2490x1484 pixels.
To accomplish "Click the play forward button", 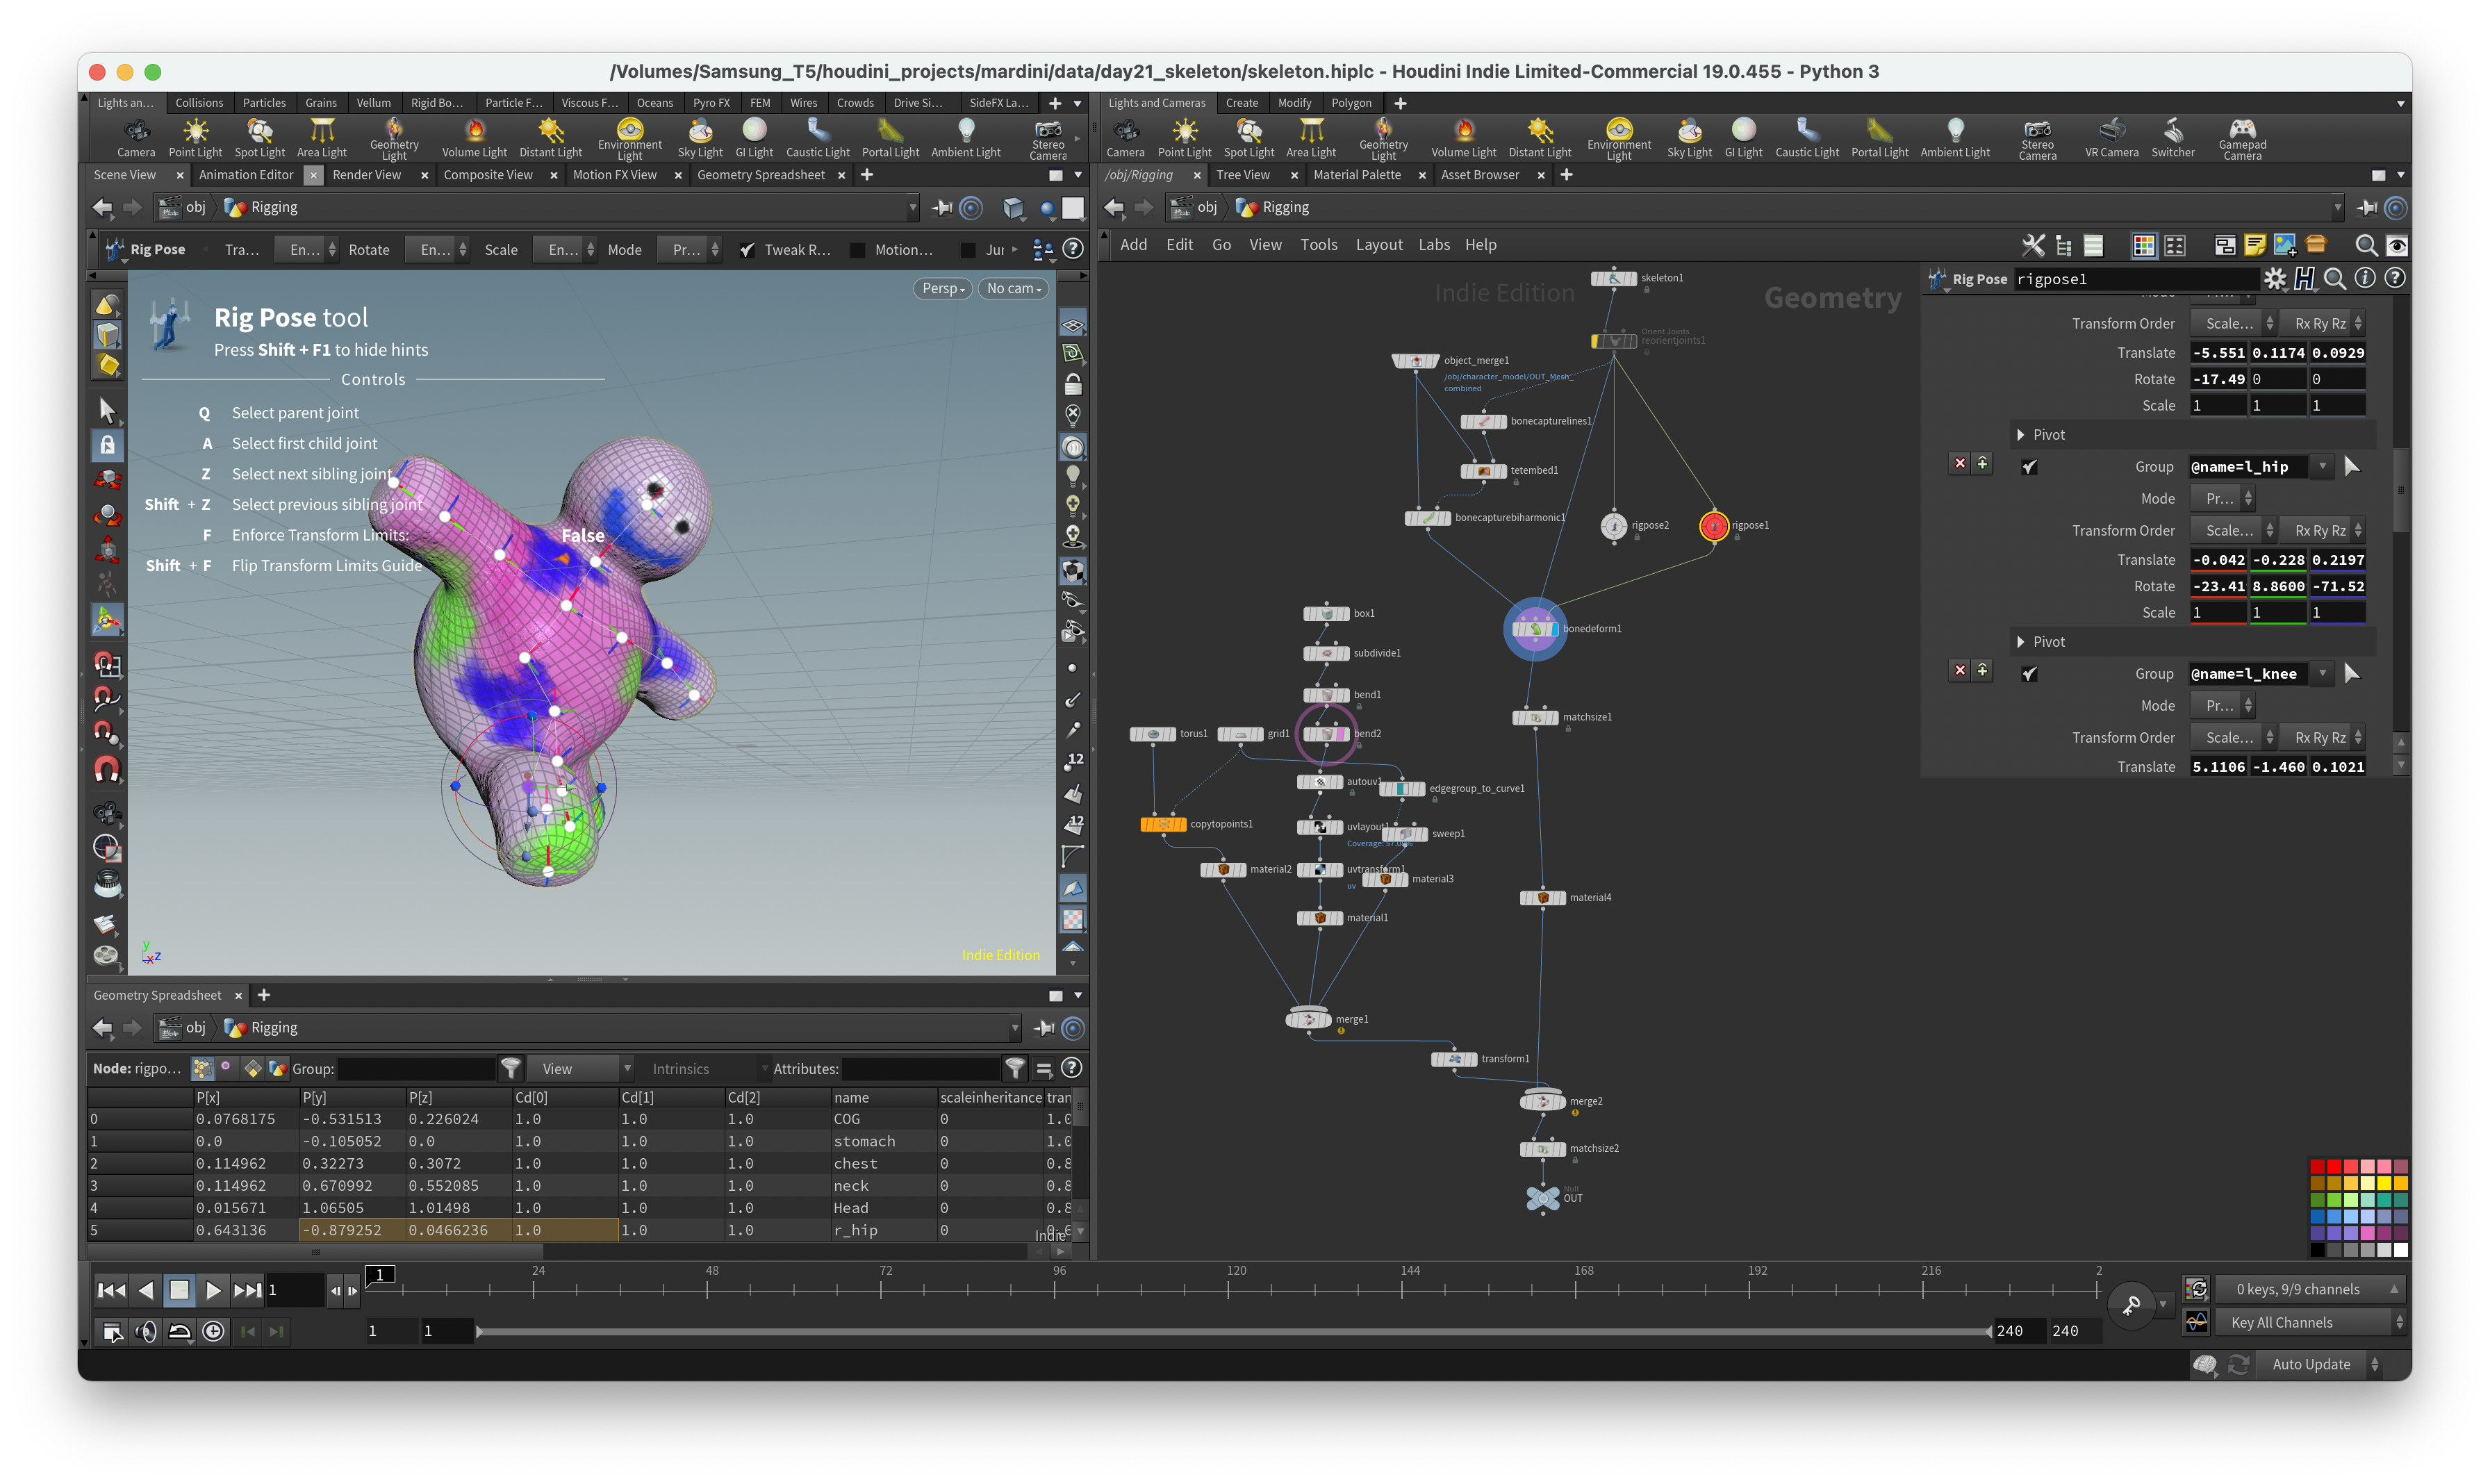I will (212, 1290).
